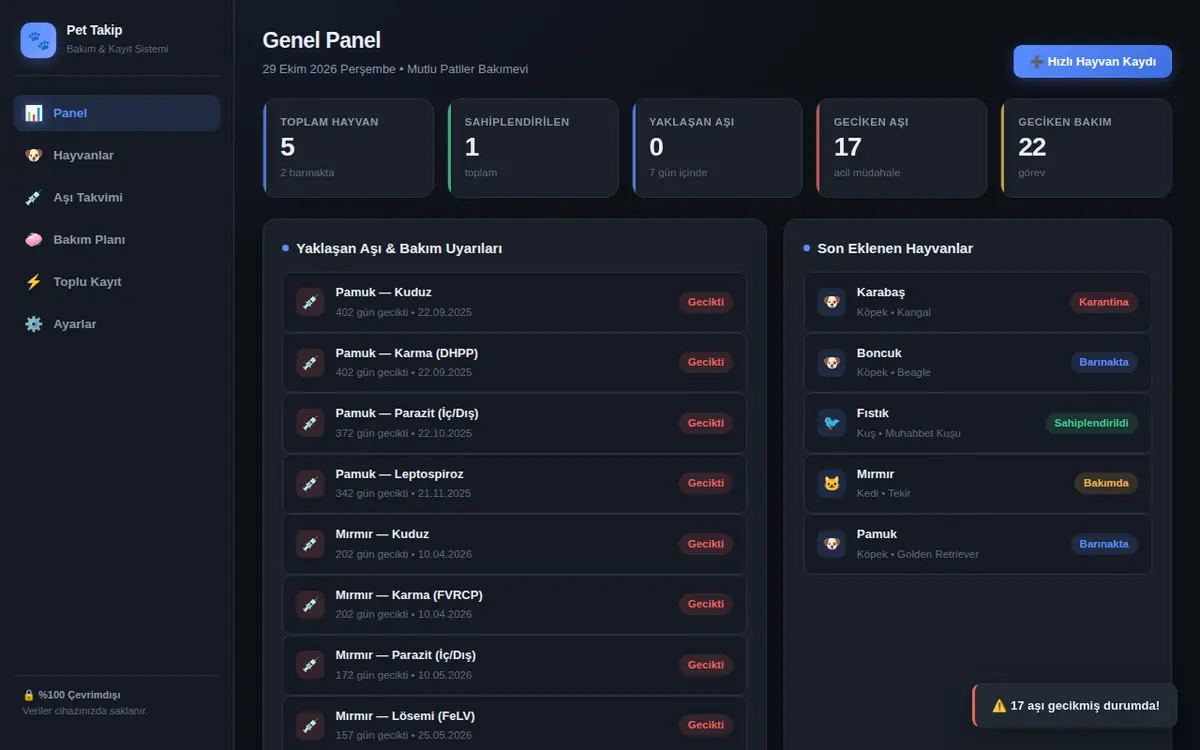
Task: Click the dog icon next to Pamuk the Golden Retriever
Action: 831,544
